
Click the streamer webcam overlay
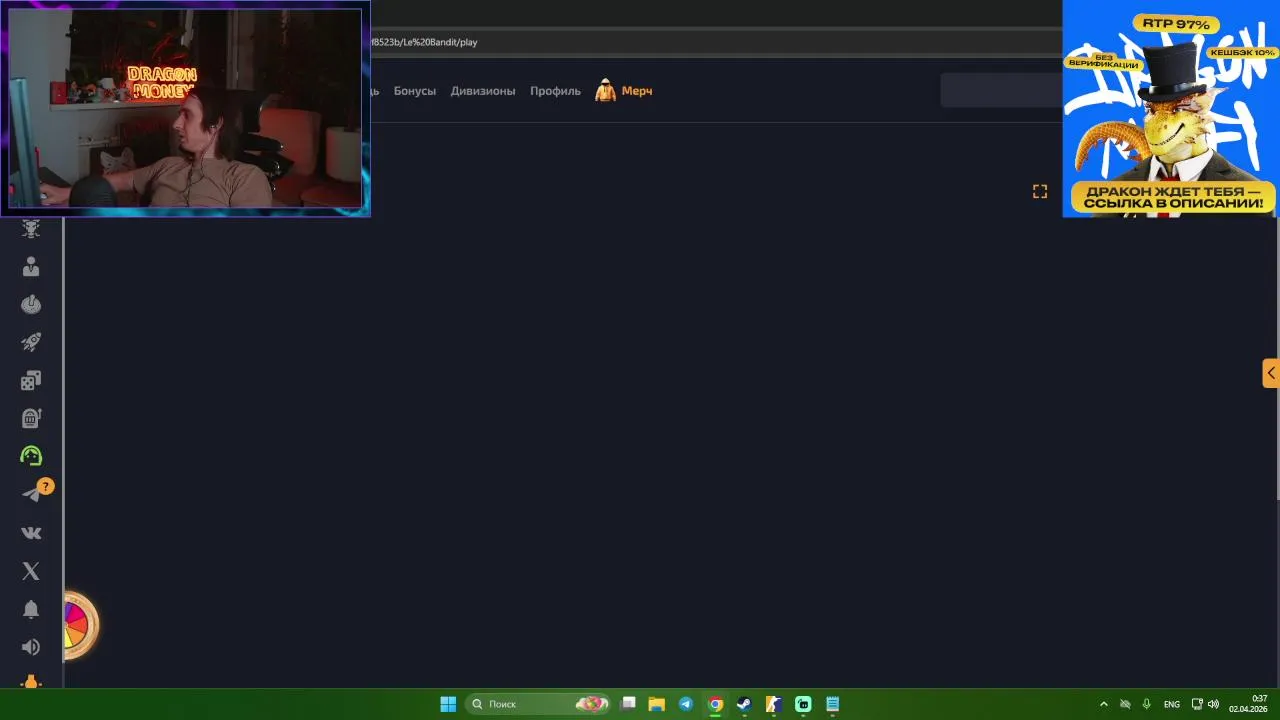(x=185, y=108)
